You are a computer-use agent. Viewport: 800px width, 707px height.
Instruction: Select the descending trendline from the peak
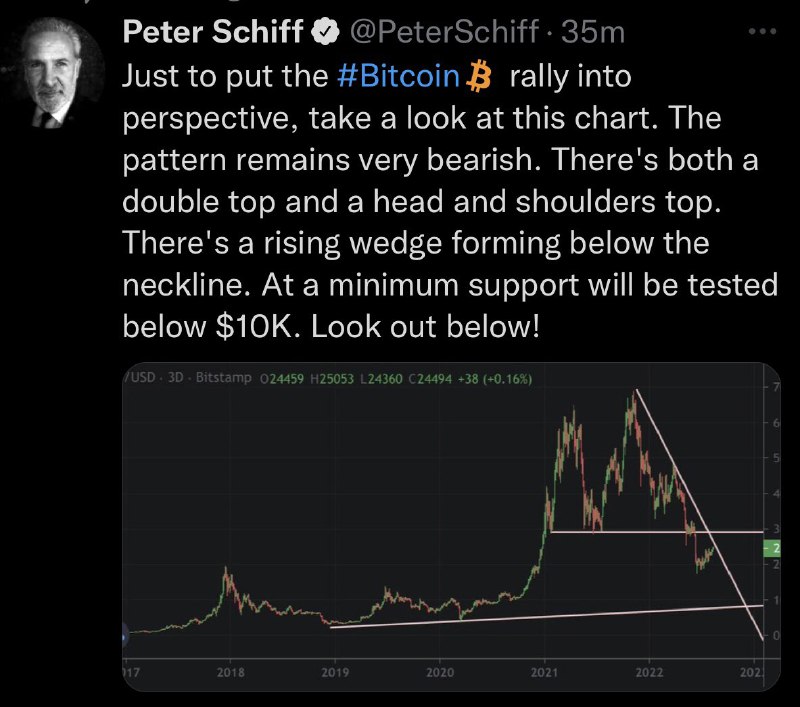click(x=699, y=514)
